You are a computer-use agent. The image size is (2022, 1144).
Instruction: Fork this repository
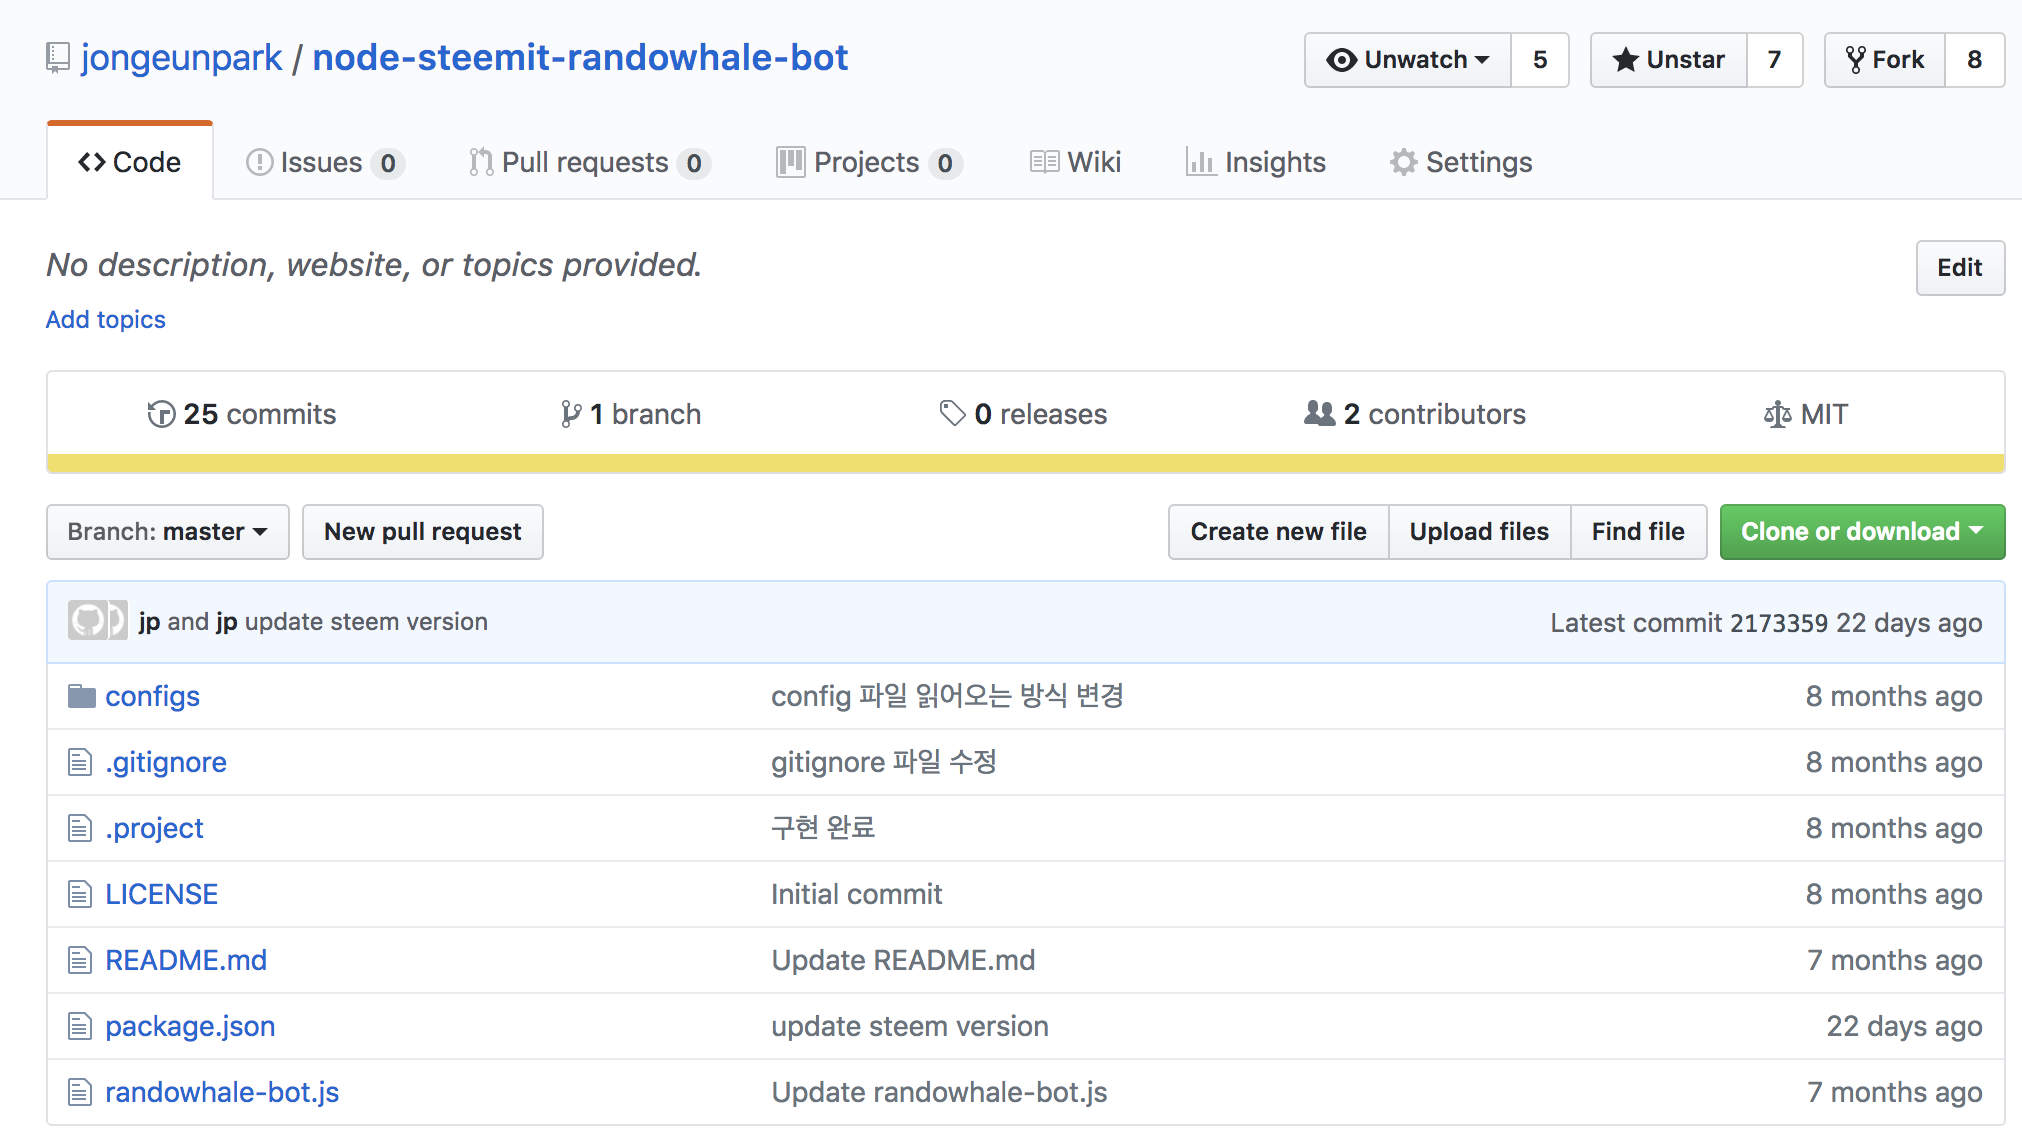coord(1885,60)
